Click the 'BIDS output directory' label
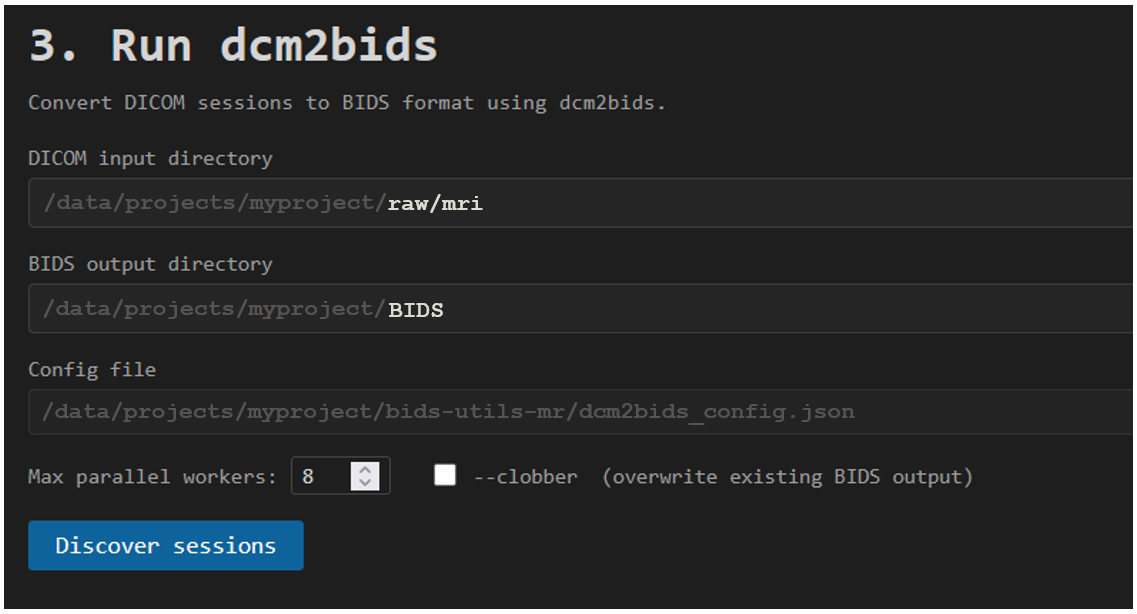 point(150,264)
